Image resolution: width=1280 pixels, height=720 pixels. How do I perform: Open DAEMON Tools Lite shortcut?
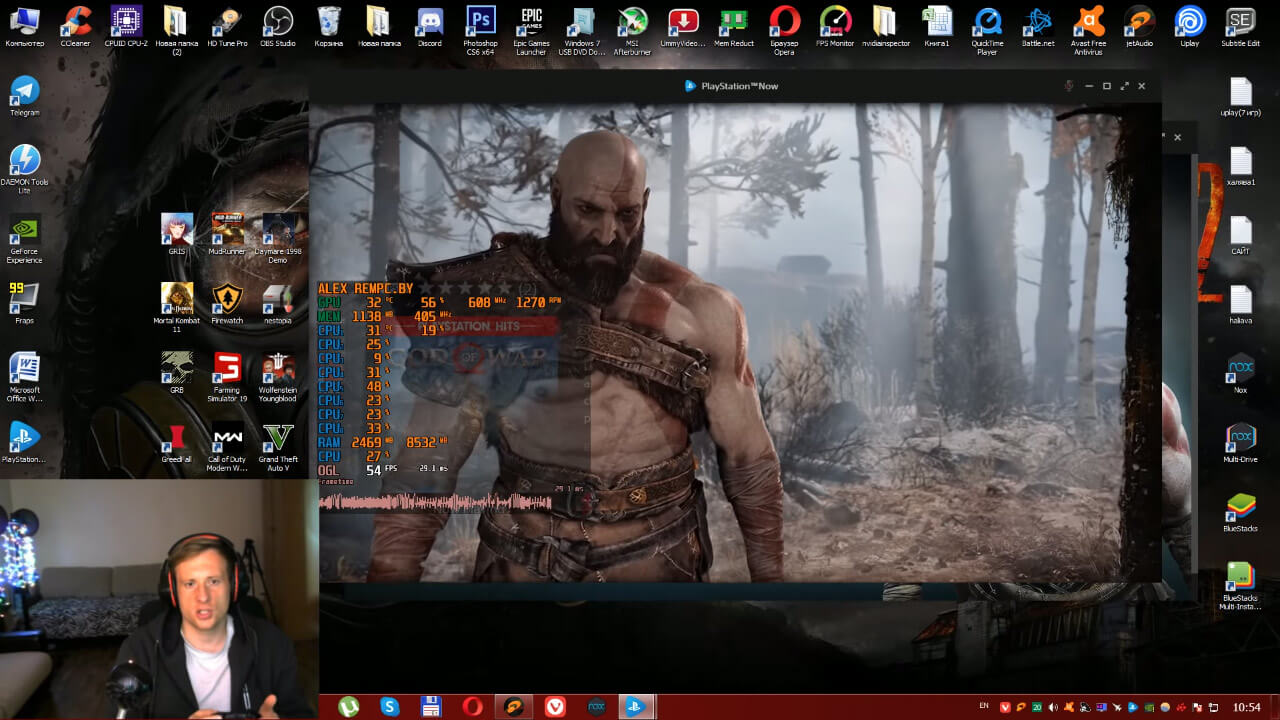[x=24, y=169]
